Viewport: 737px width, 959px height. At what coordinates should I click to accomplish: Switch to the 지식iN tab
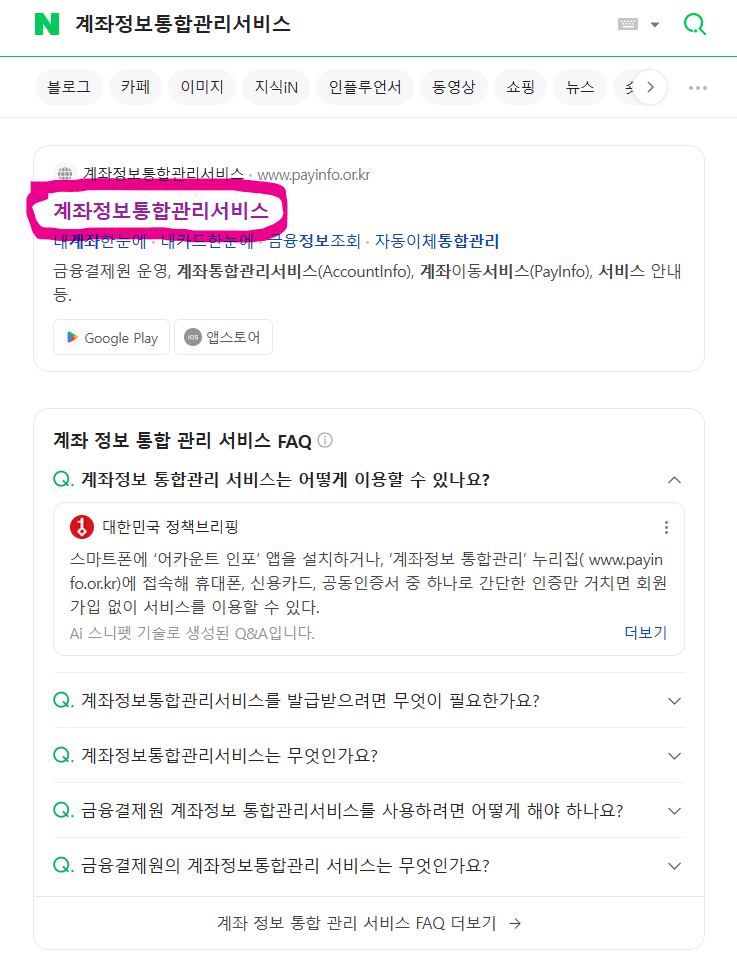(x=276, y=87)
